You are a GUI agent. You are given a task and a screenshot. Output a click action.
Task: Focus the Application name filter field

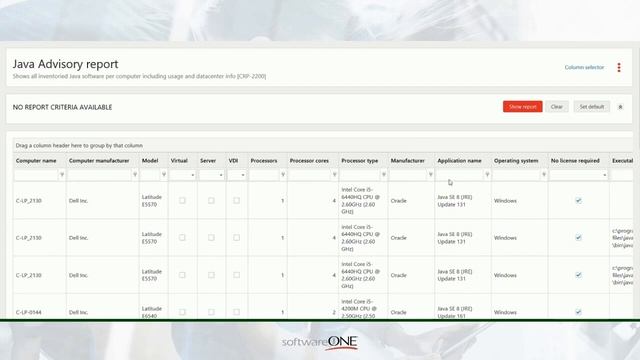point(460,175)
